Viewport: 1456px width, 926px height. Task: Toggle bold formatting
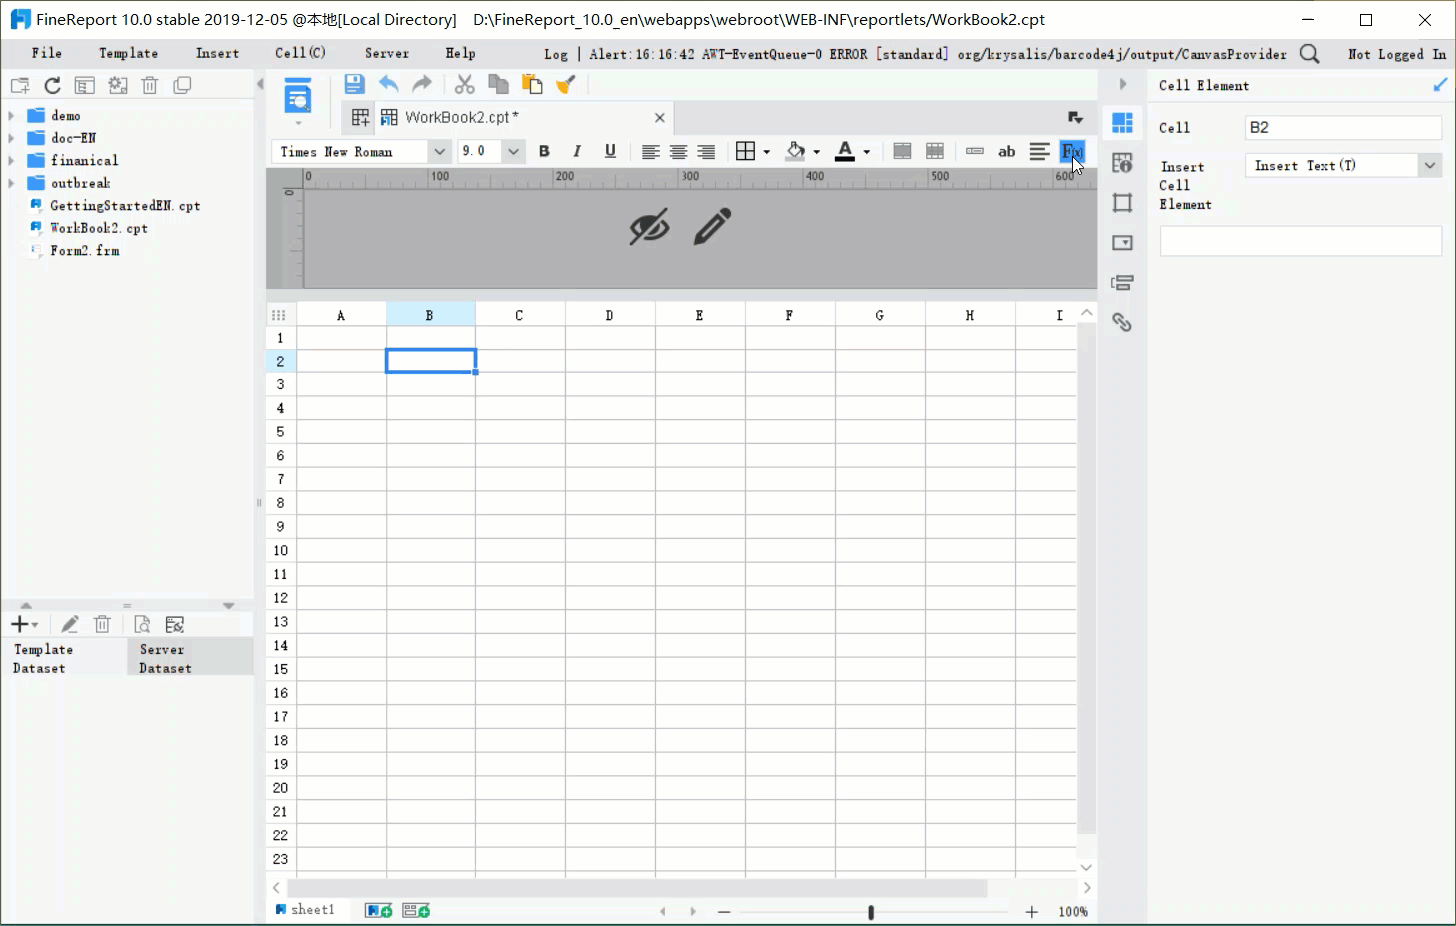point(544,151)
